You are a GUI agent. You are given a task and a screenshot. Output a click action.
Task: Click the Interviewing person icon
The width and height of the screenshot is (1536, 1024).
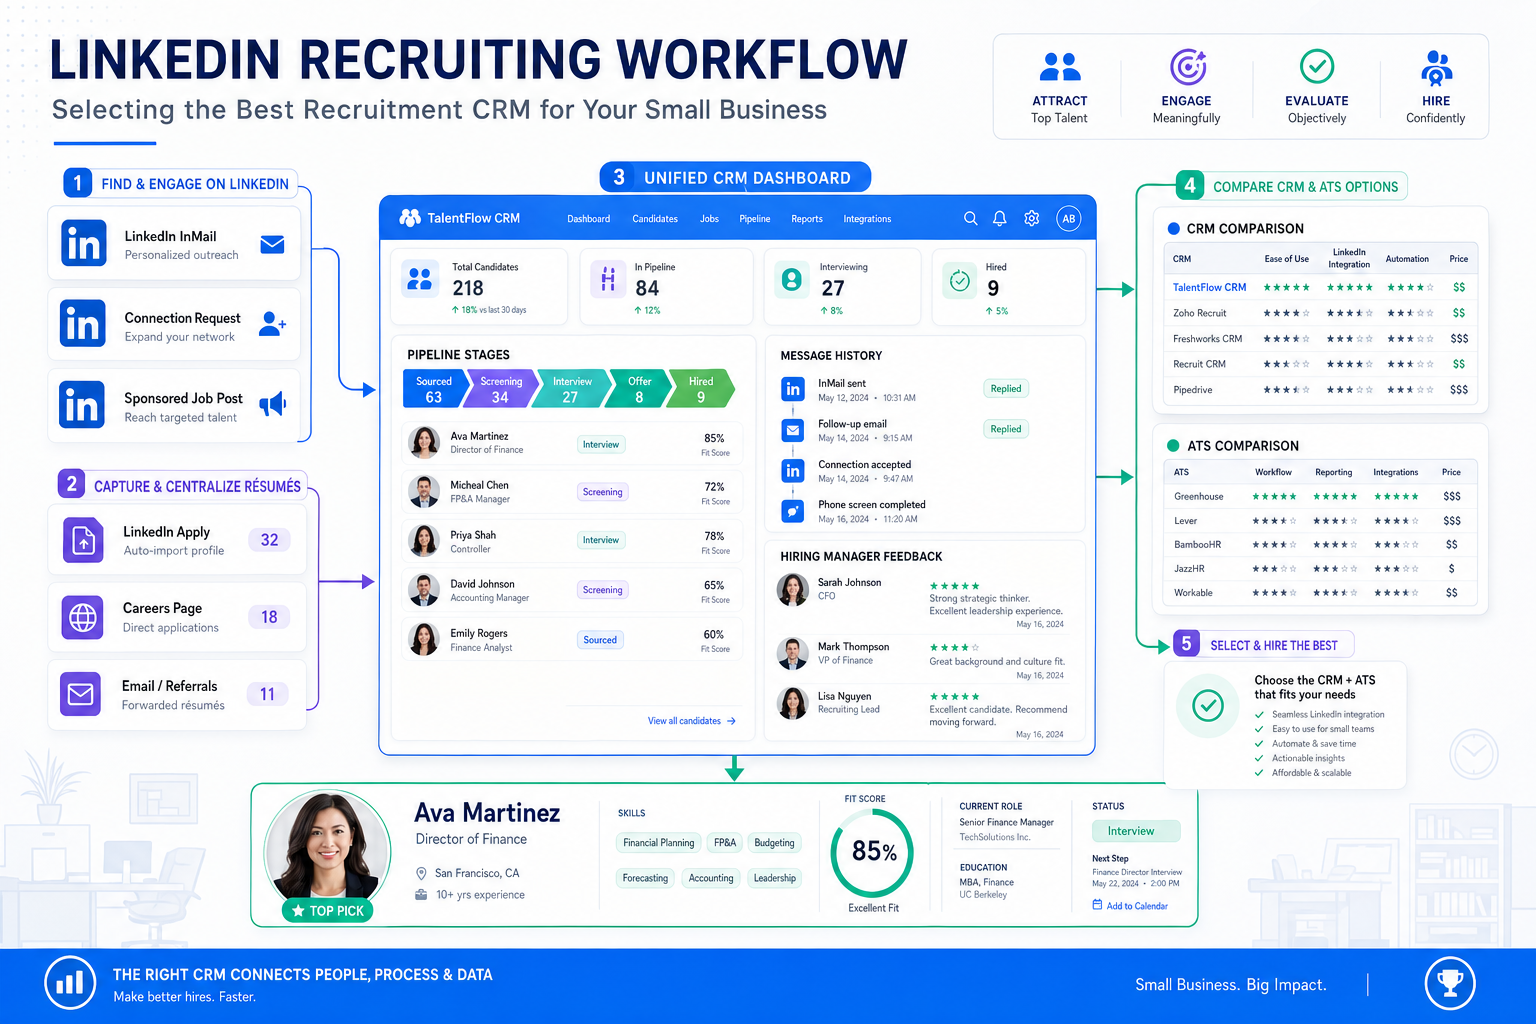coord(791,279)
